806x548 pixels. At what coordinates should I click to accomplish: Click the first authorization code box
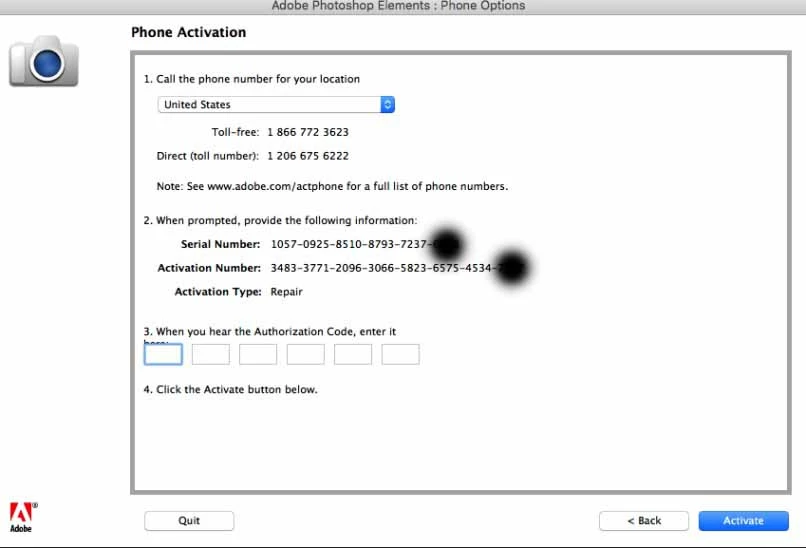coord(163,354)
